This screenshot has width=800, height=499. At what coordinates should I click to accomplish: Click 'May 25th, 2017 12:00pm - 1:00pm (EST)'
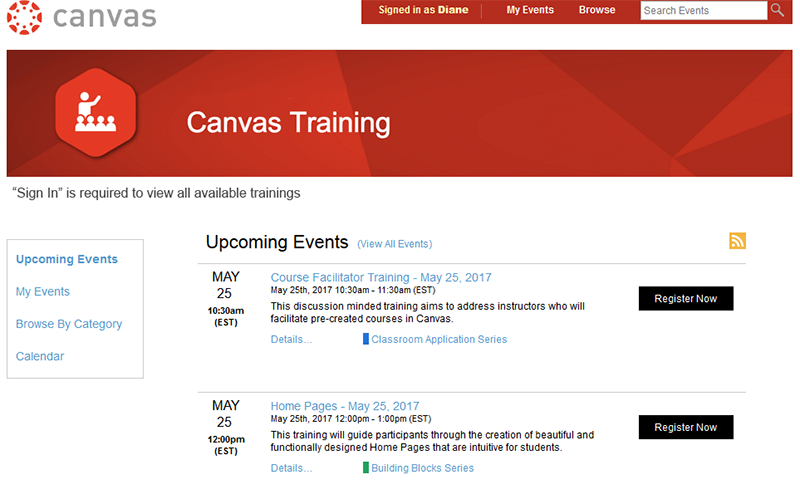[x=351, y=419]
